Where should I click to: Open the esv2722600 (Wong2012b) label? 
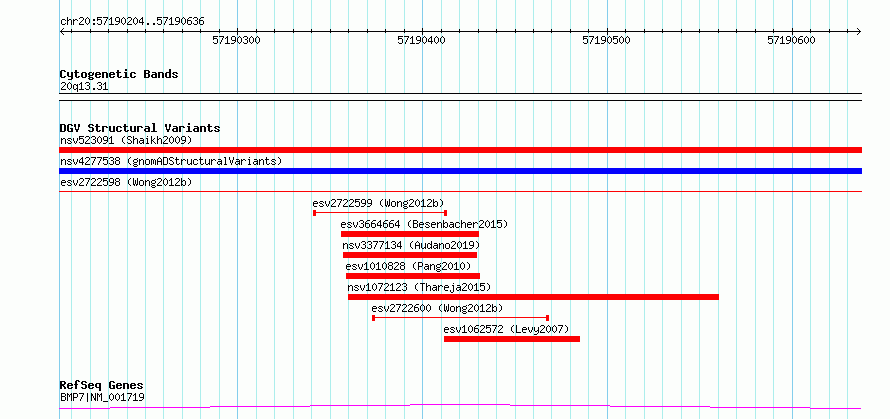438,308
